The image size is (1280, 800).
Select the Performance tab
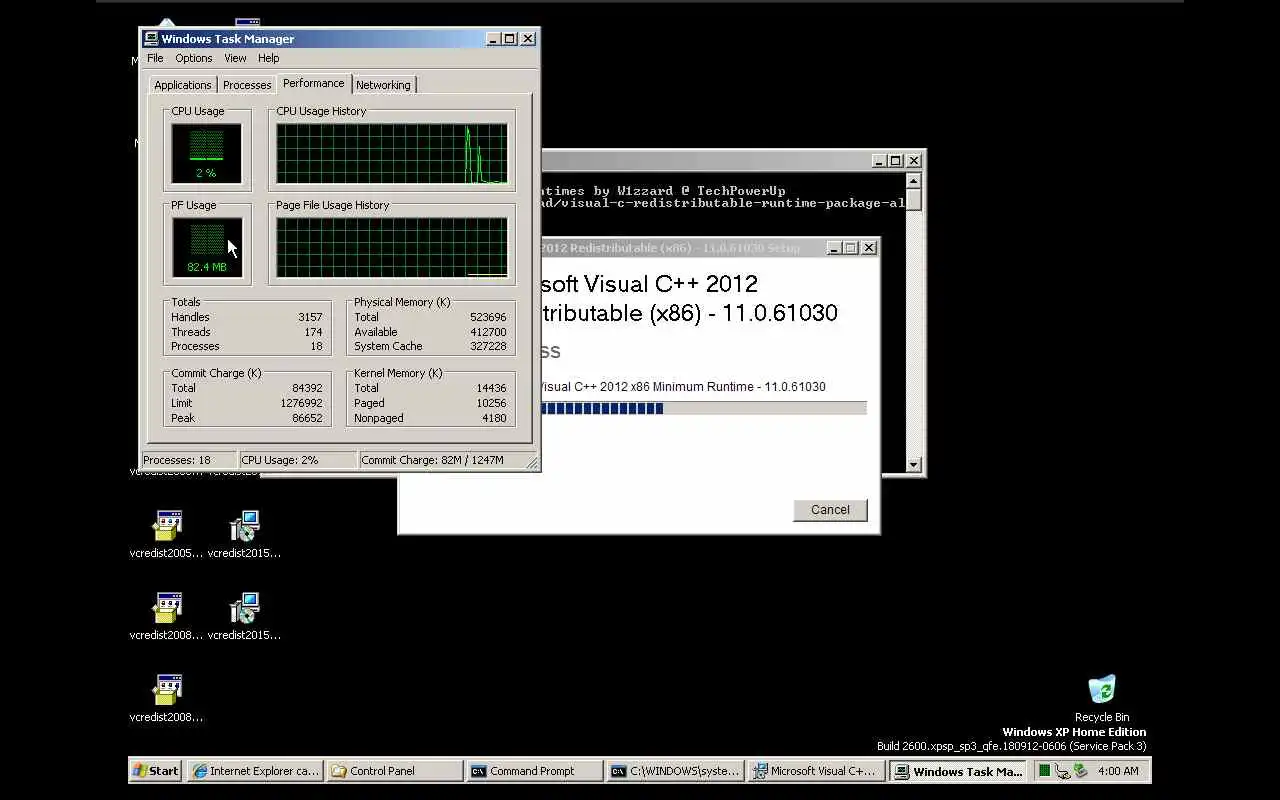[x=313, y=83]
